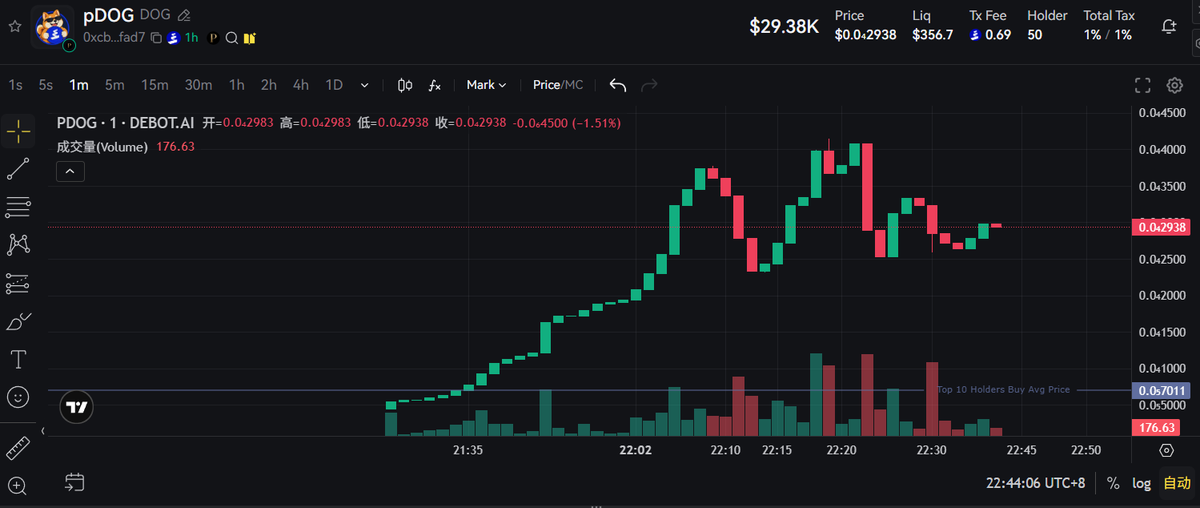1200x508 pixels.
Task: Open timezone menu 22:44:06 UTC+8
Action: click(1035, 483)
